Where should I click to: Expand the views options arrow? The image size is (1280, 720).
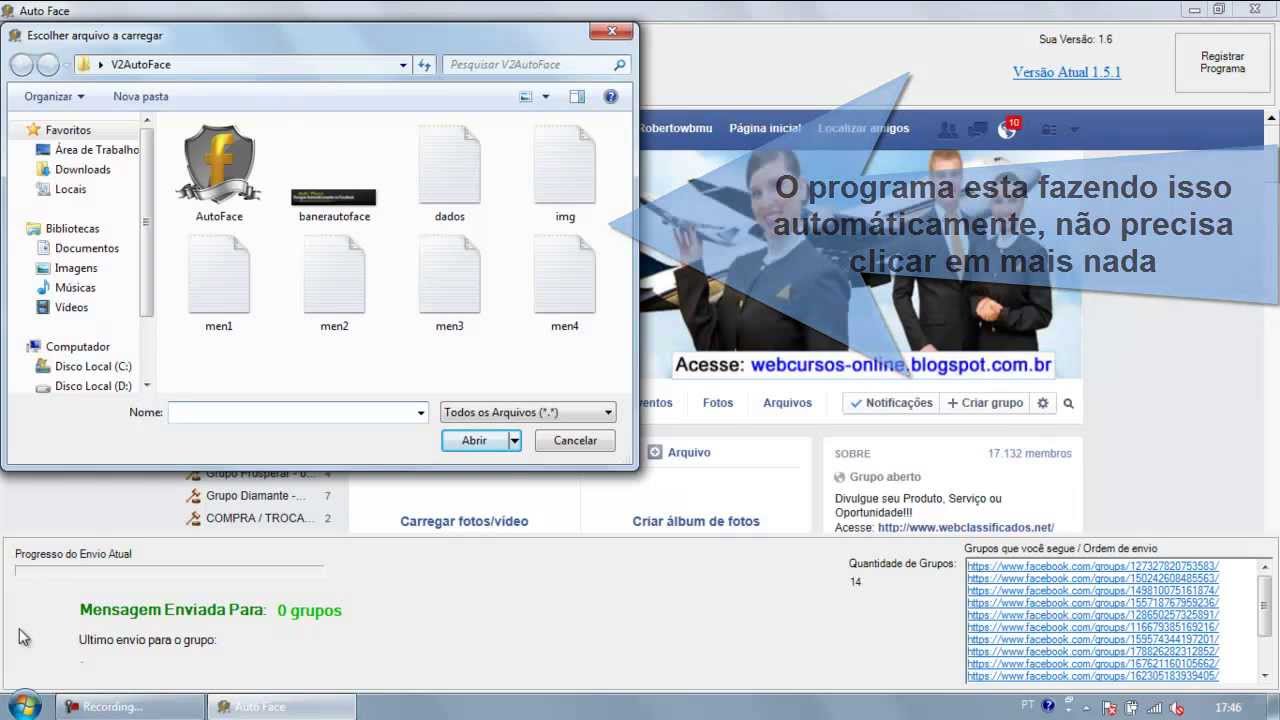[546, 97]
